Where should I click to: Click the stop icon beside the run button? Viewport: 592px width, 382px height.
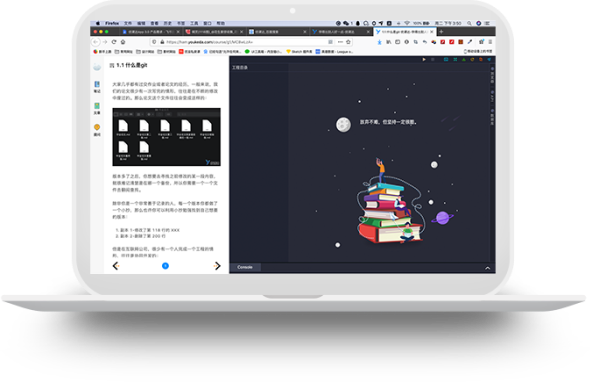(433, 60)
